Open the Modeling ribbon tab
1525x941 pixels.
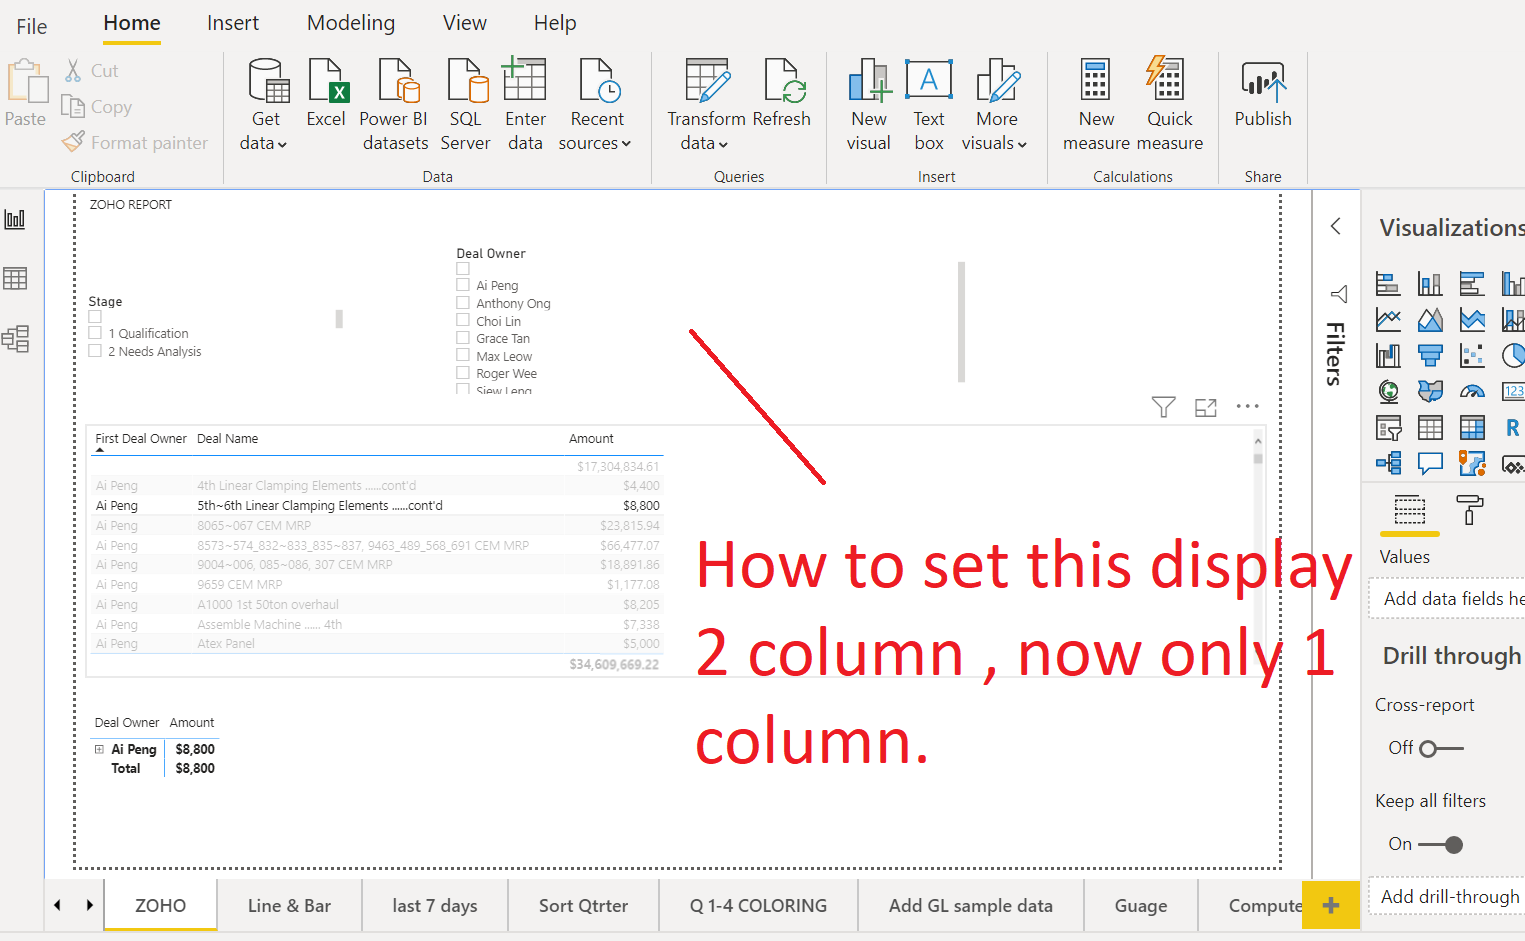coord(351,23)
